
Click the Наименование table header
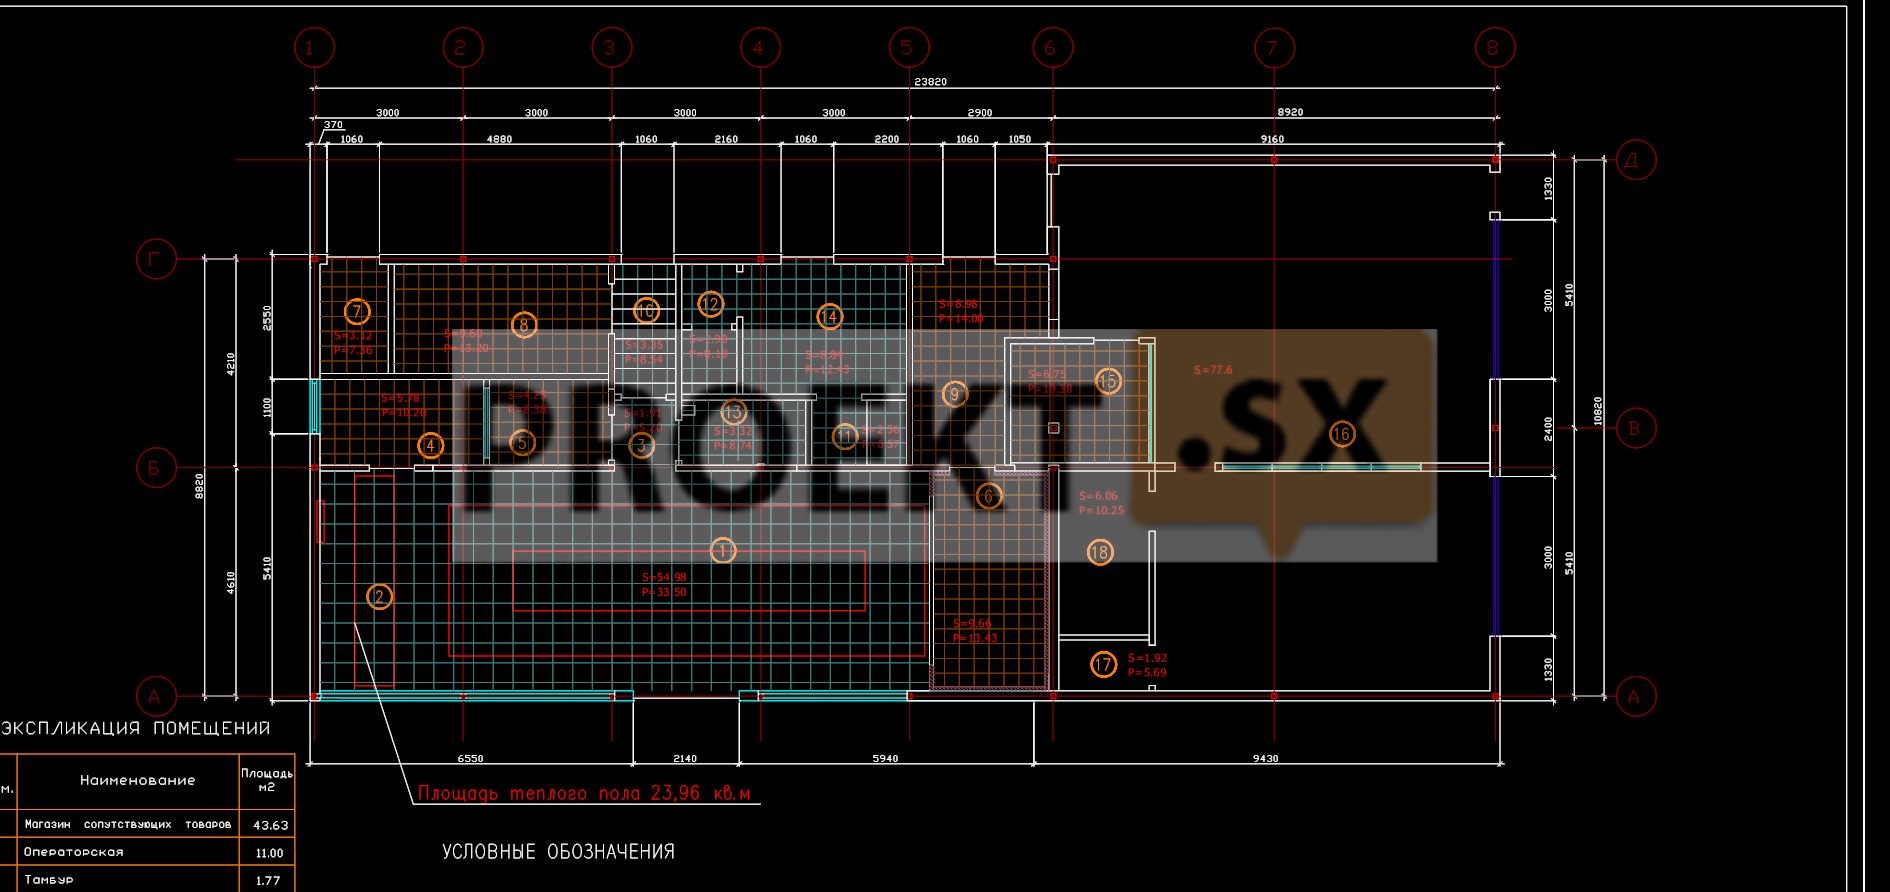(x=137, y=780)
